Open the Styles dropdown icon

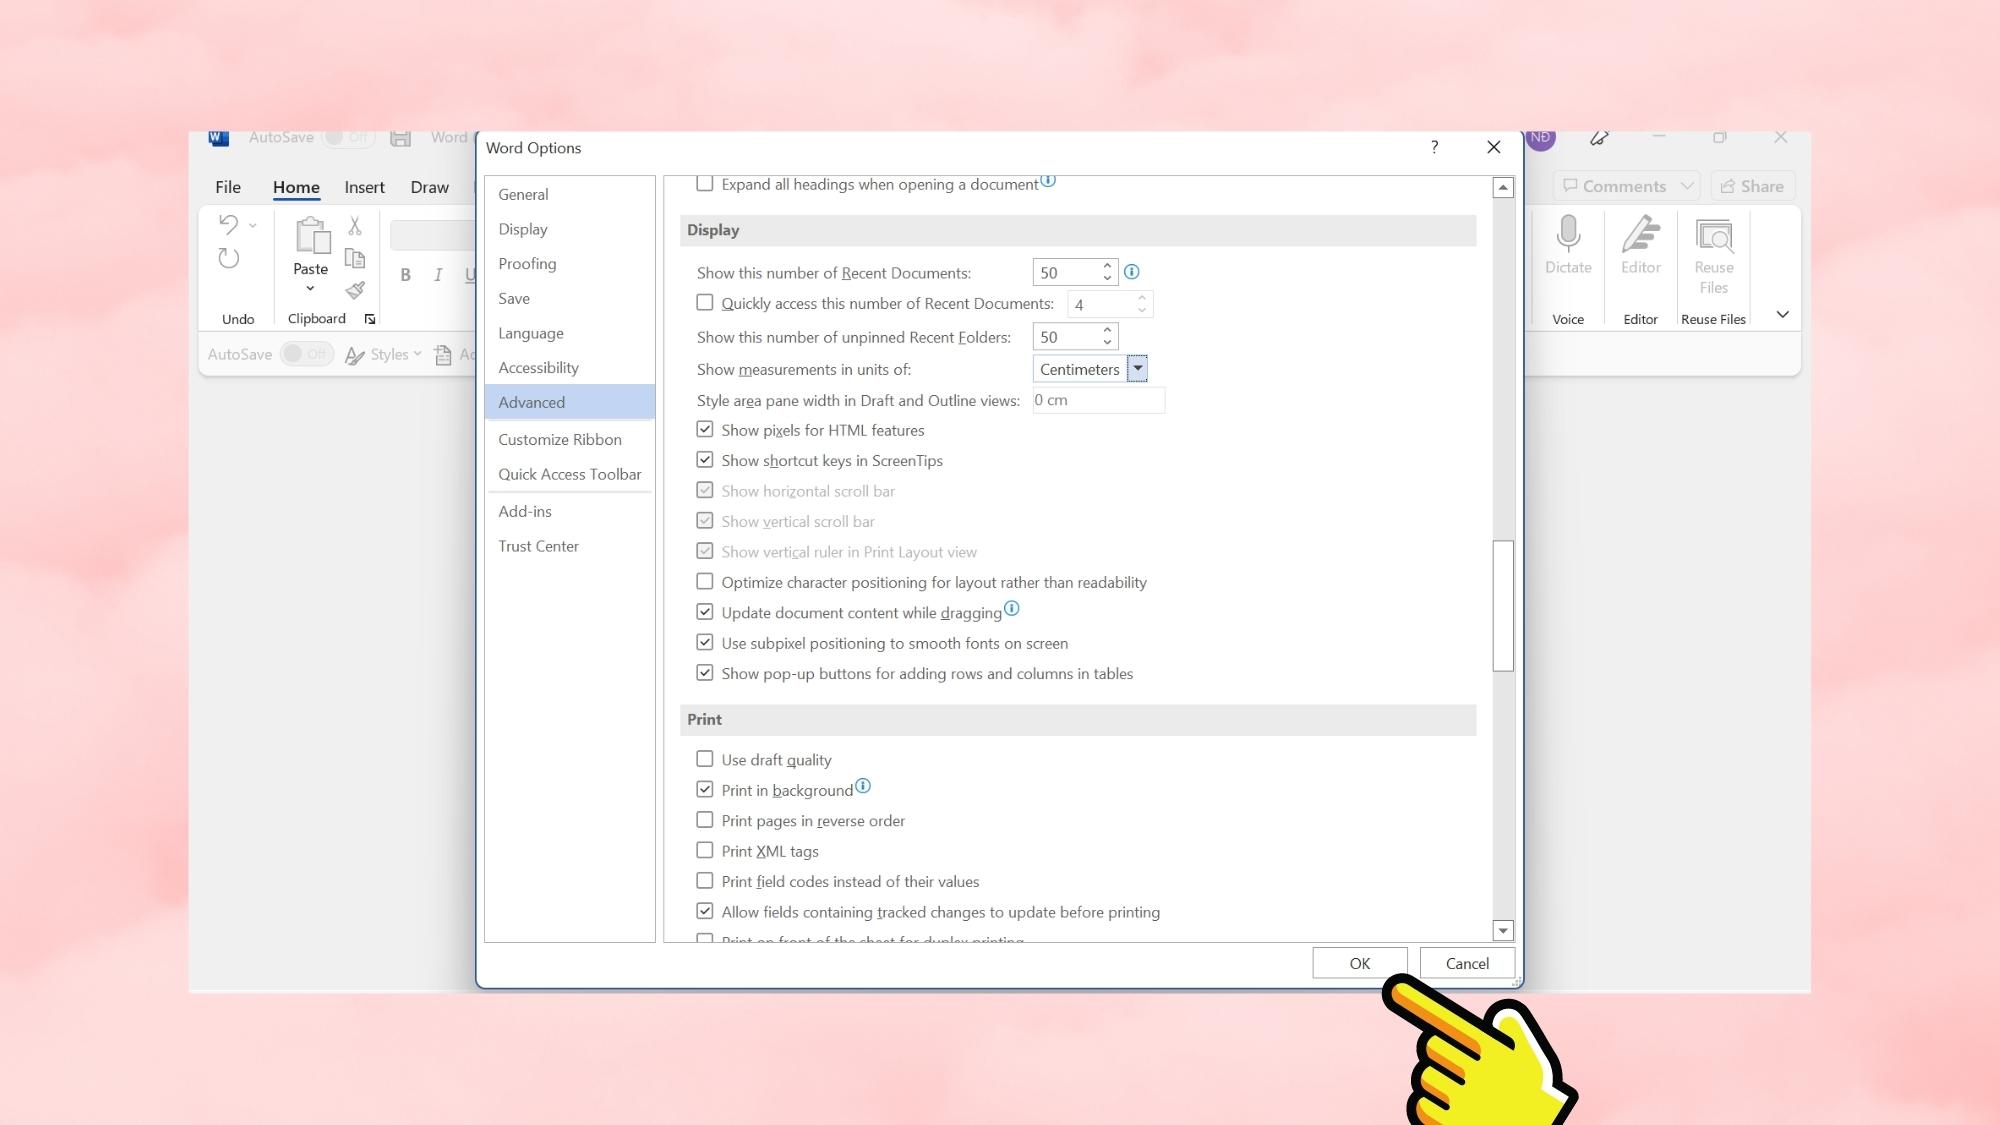[x=418, y=354]
